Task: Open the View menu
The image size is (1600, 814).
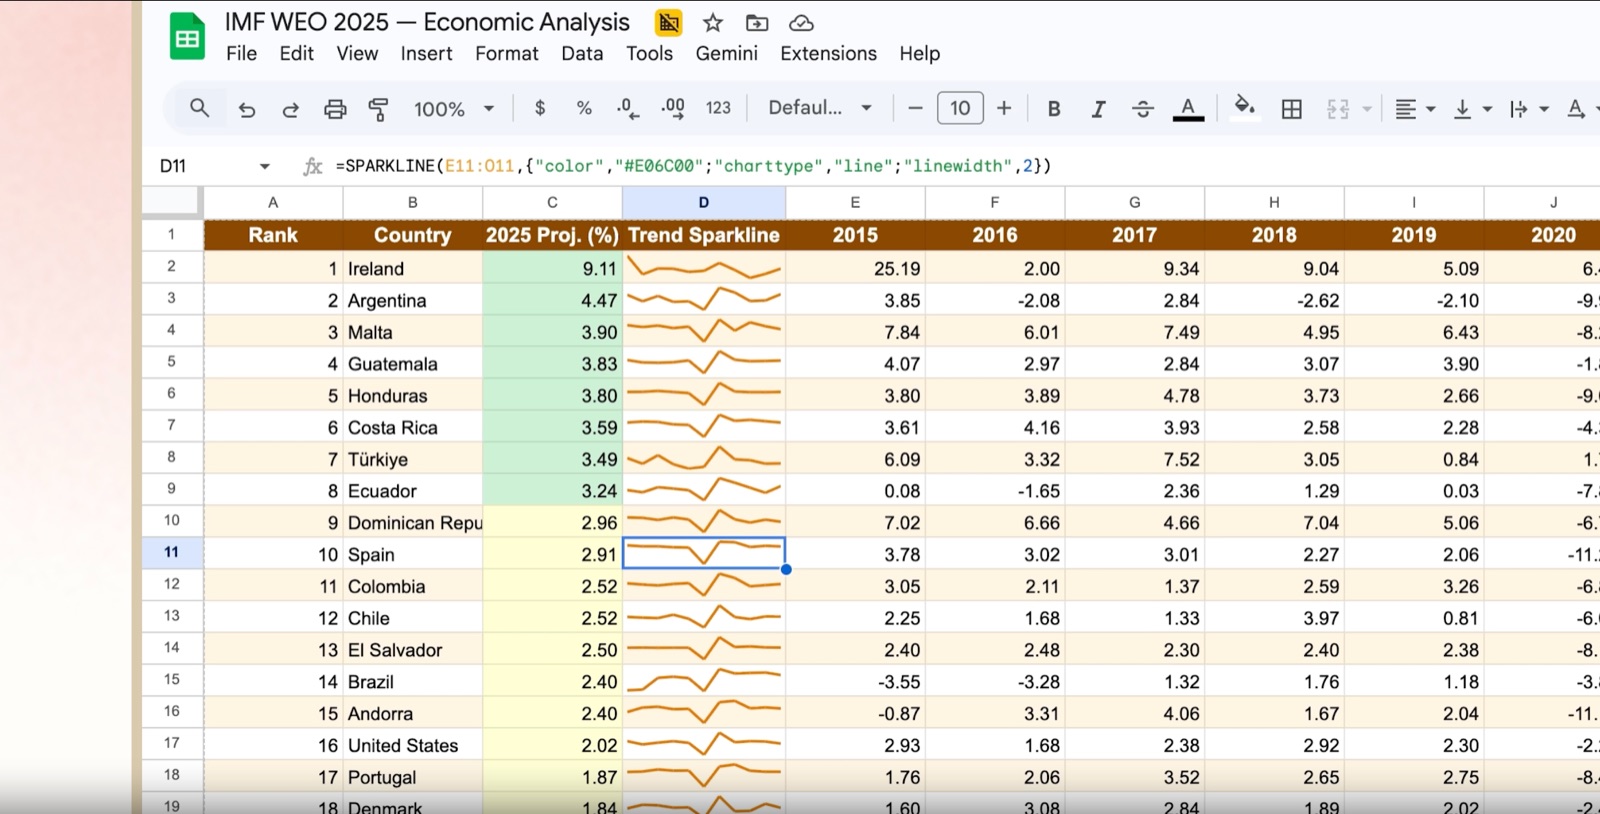Action: [357, 54]
